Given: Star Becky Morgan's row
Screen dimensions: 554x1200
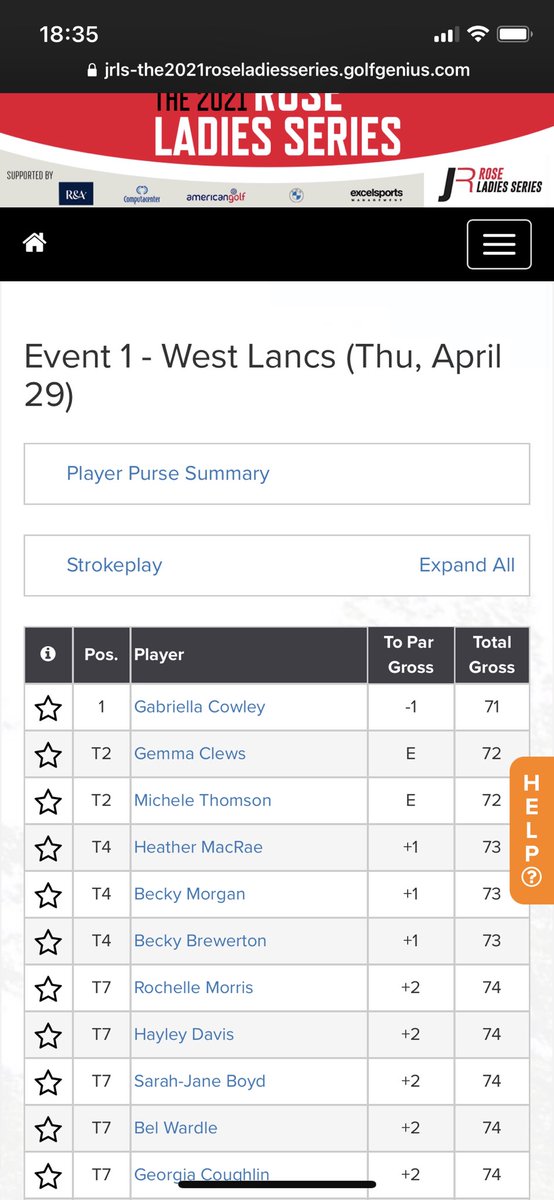Looking at the screenshot, I should point(48,895).
